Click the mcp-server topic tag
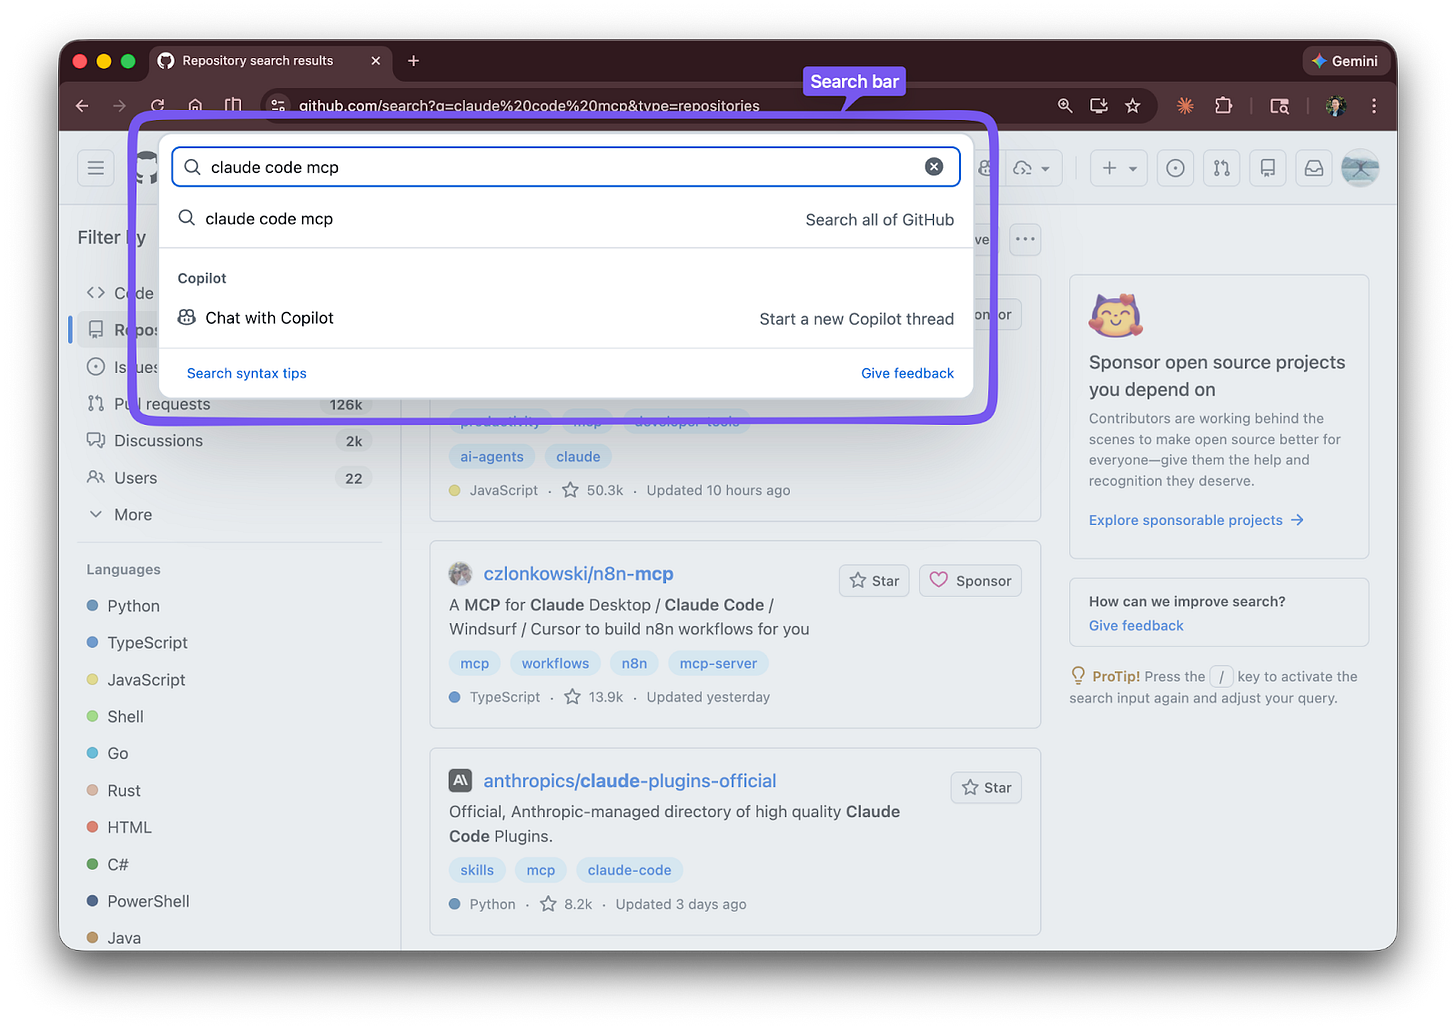This screenshot has width=1456, height=1028. click(x=718, y=664)
